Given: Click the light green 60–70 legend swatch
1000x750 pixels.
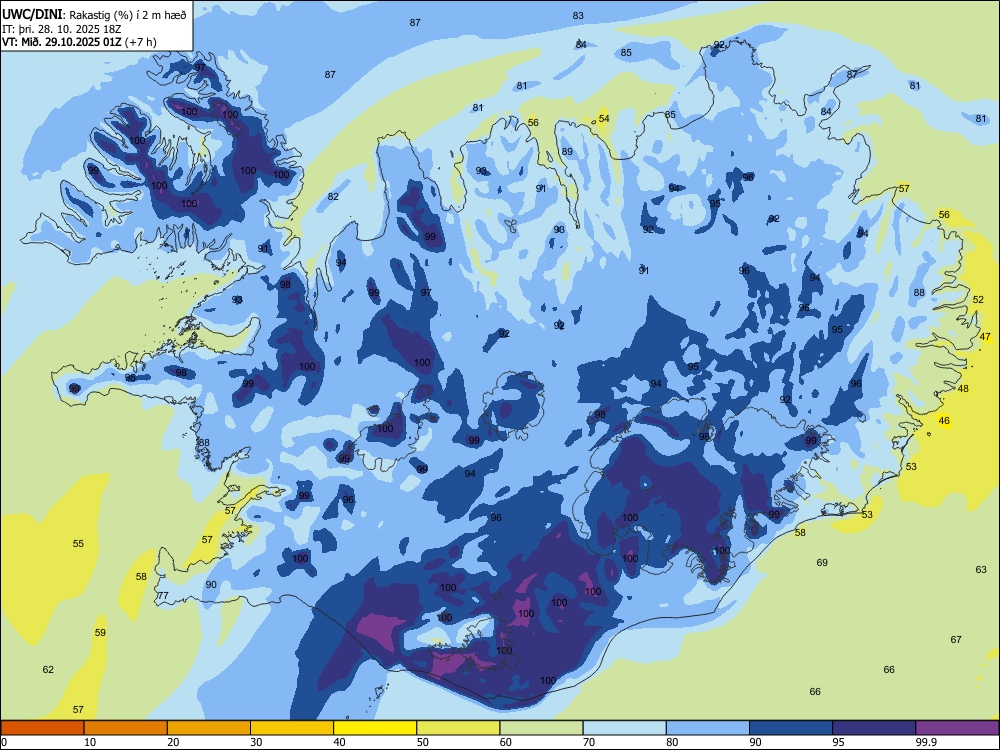Looking at the screenshot, I should tap(541, 728).
